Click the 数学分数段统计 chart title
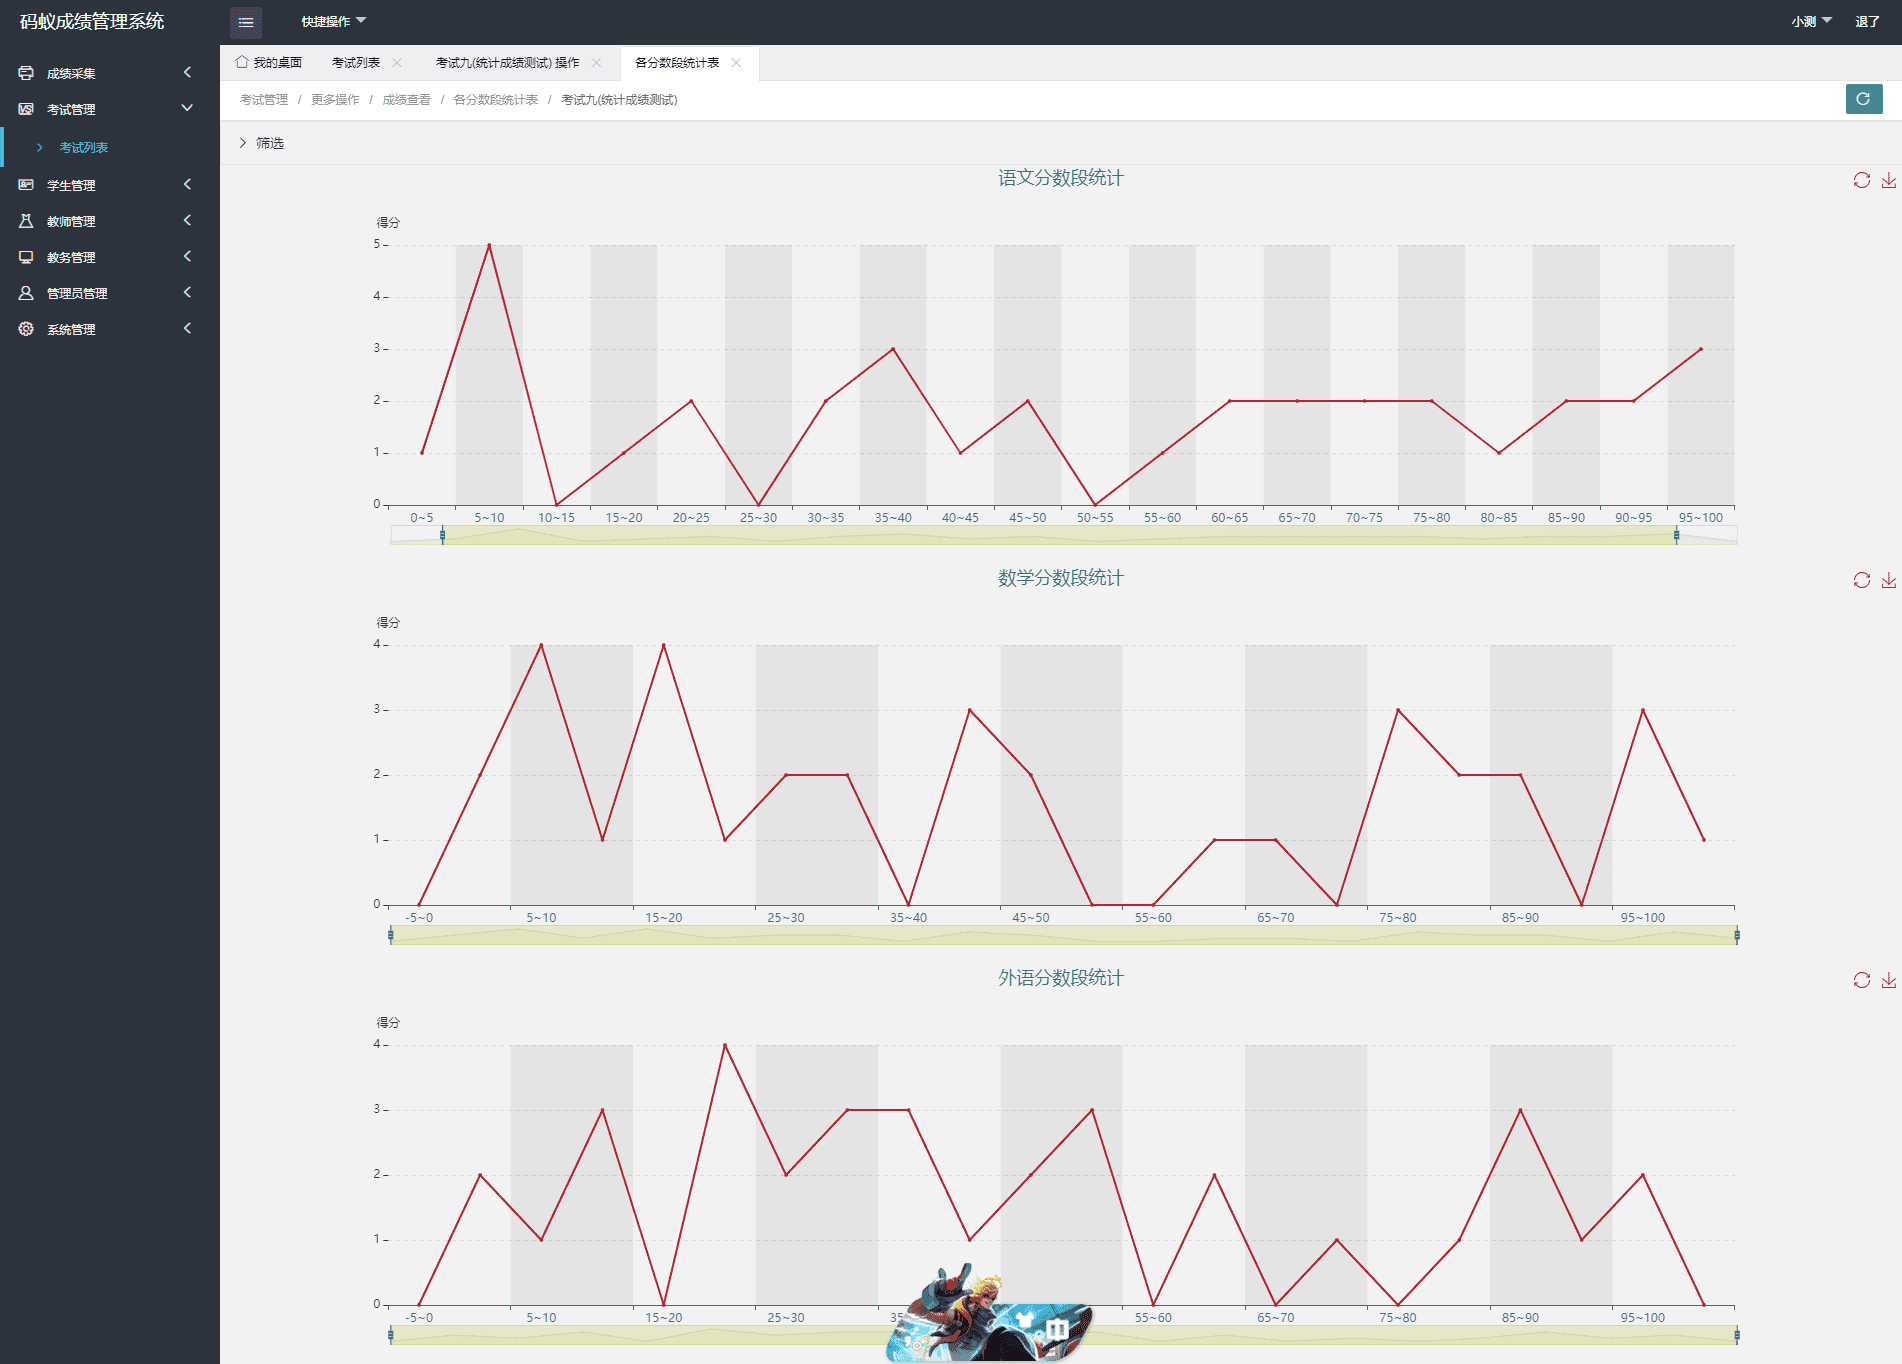 coord(1060,578)
